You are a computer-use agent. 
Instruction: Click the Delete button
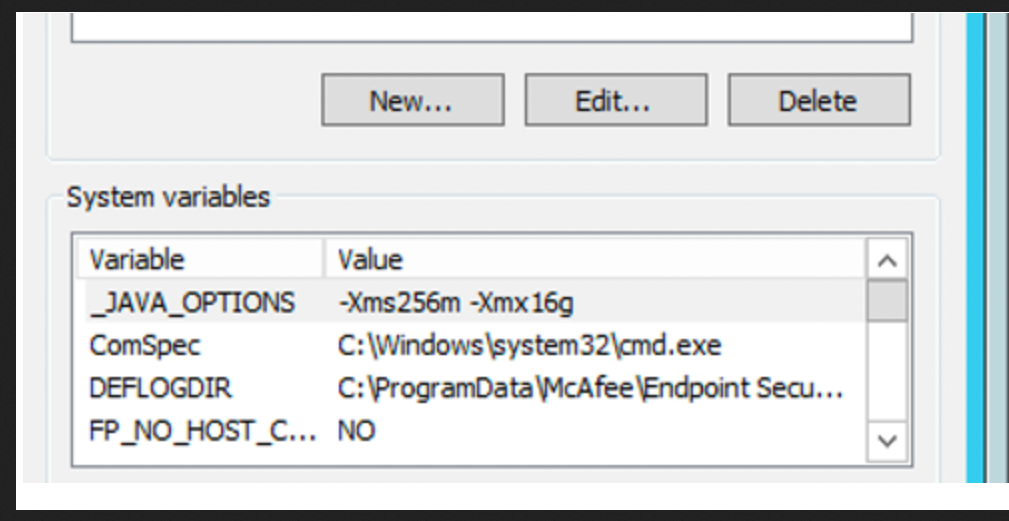819,100
